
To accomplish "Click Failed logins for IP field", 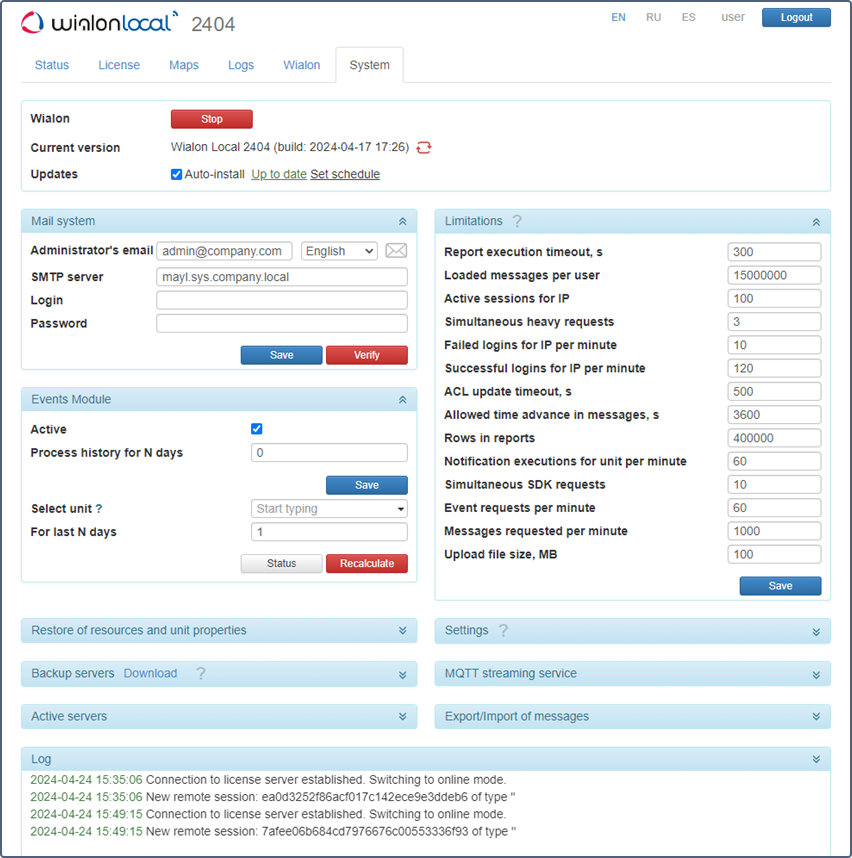I will coord(774,345).
